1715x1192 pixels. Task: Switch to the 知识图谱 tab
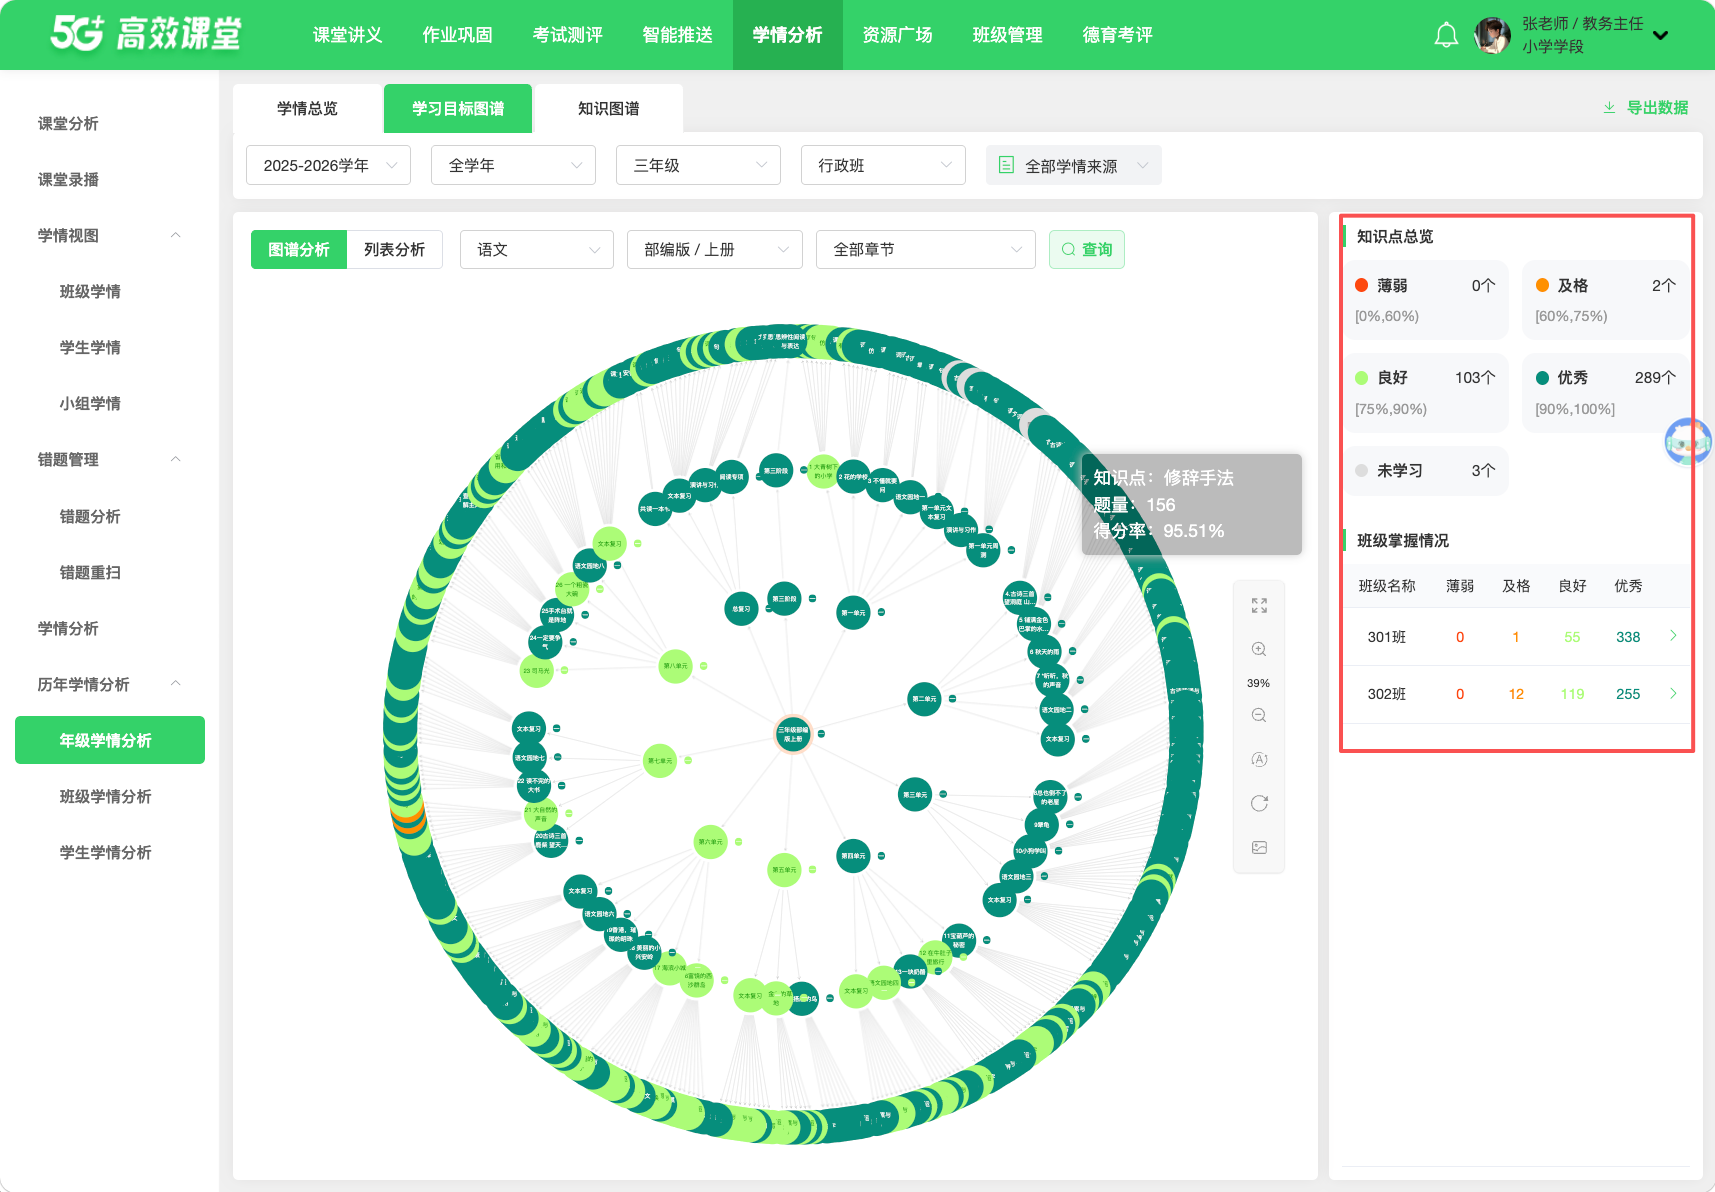click(x=608, y=108)
